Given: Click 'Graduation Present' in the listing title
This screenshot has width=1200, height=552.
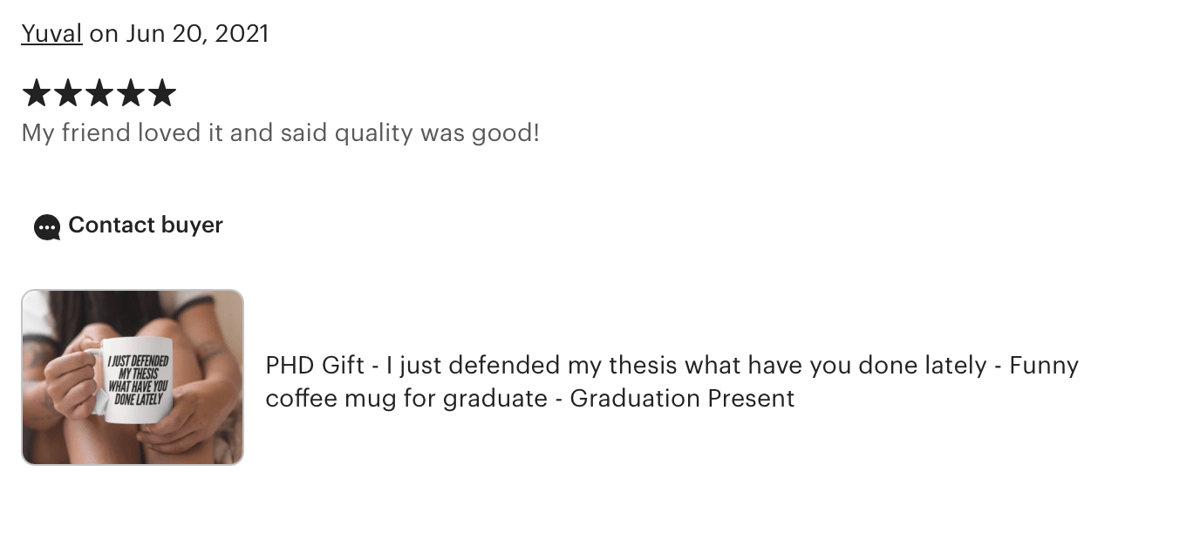Looking at the screenshot, I should pyautogui.click(x=682, y=398).
